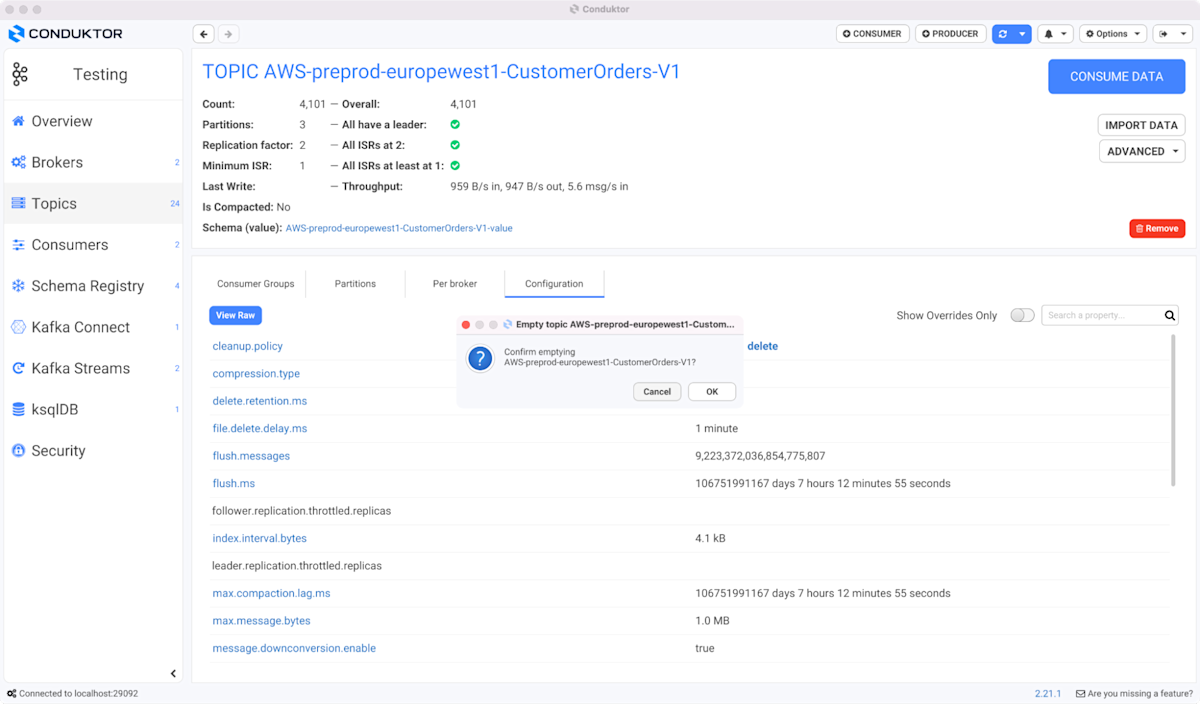The width and height of the screenshot is (1200, 704).
Task: Click the compression.type property link
Action: coord(256,374)
